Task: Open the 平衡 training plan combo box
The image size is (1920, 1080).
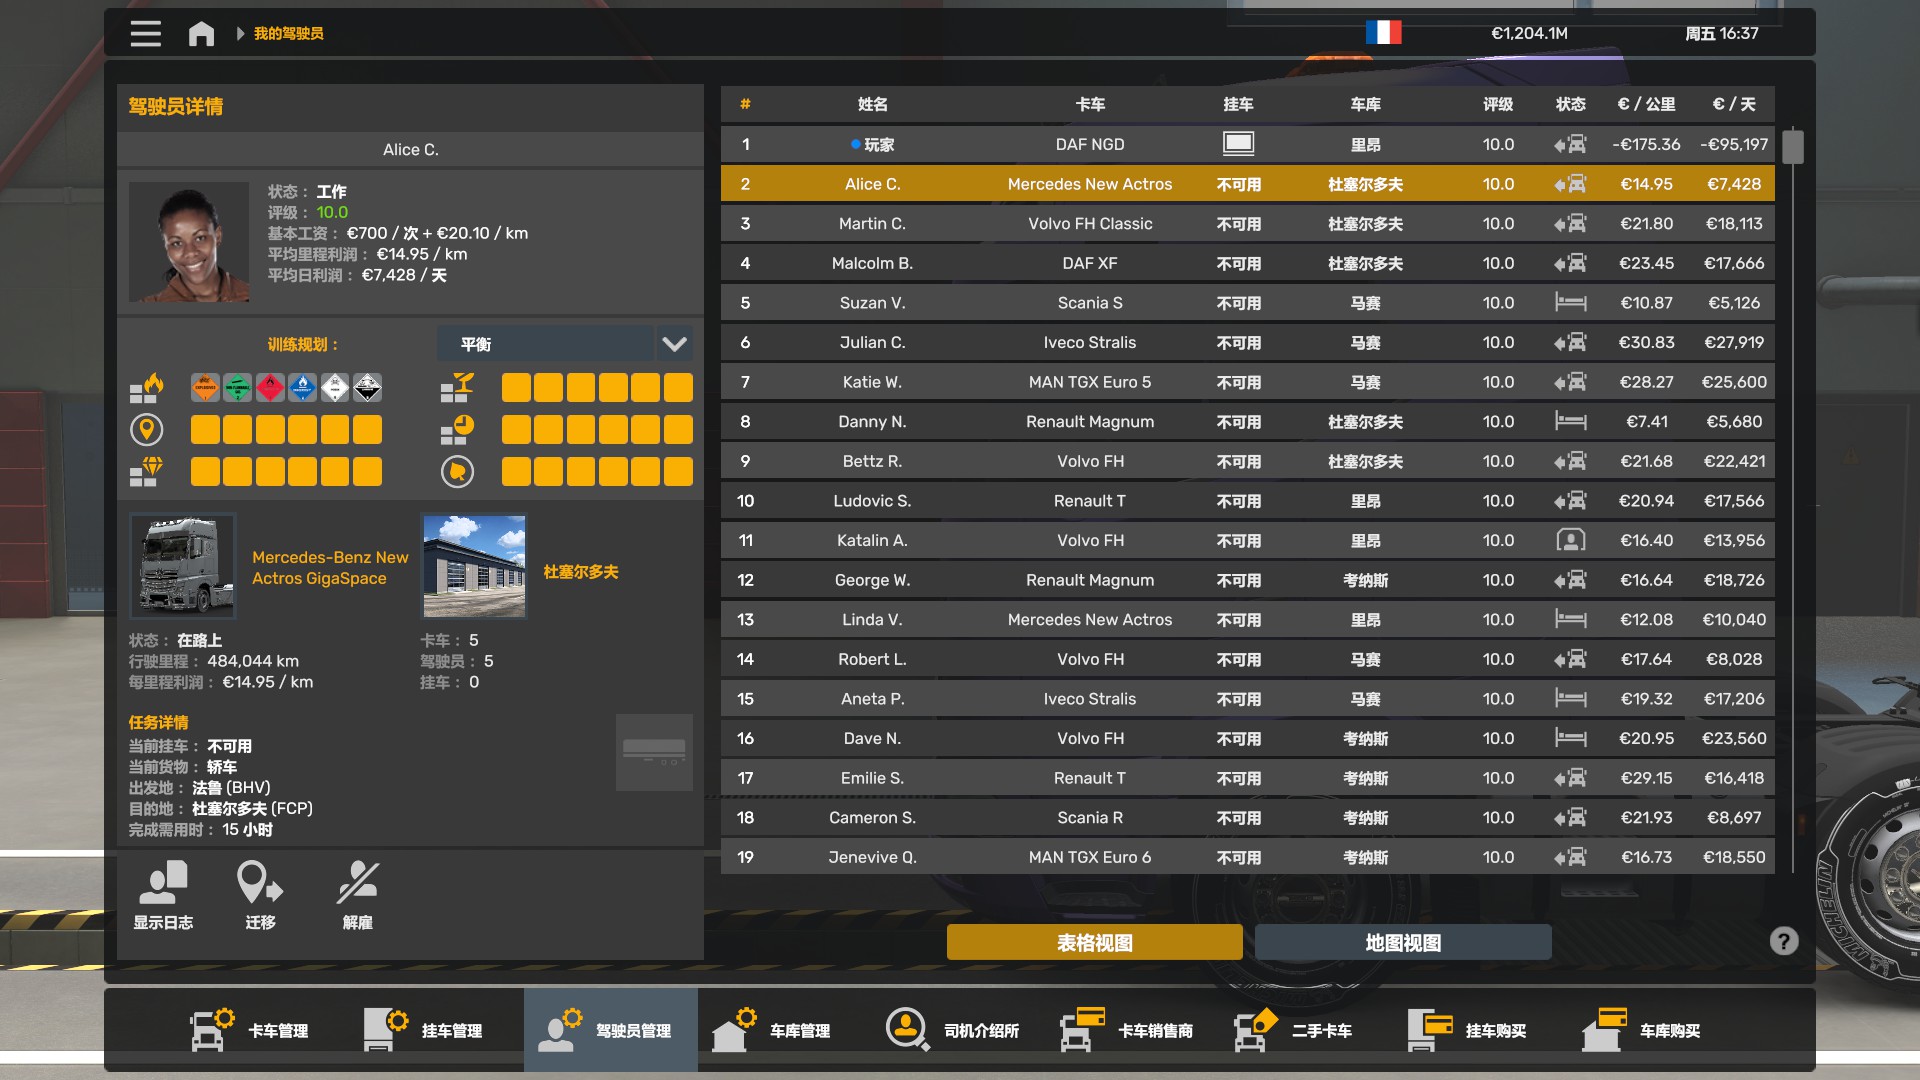Action: tap(546, 344)
